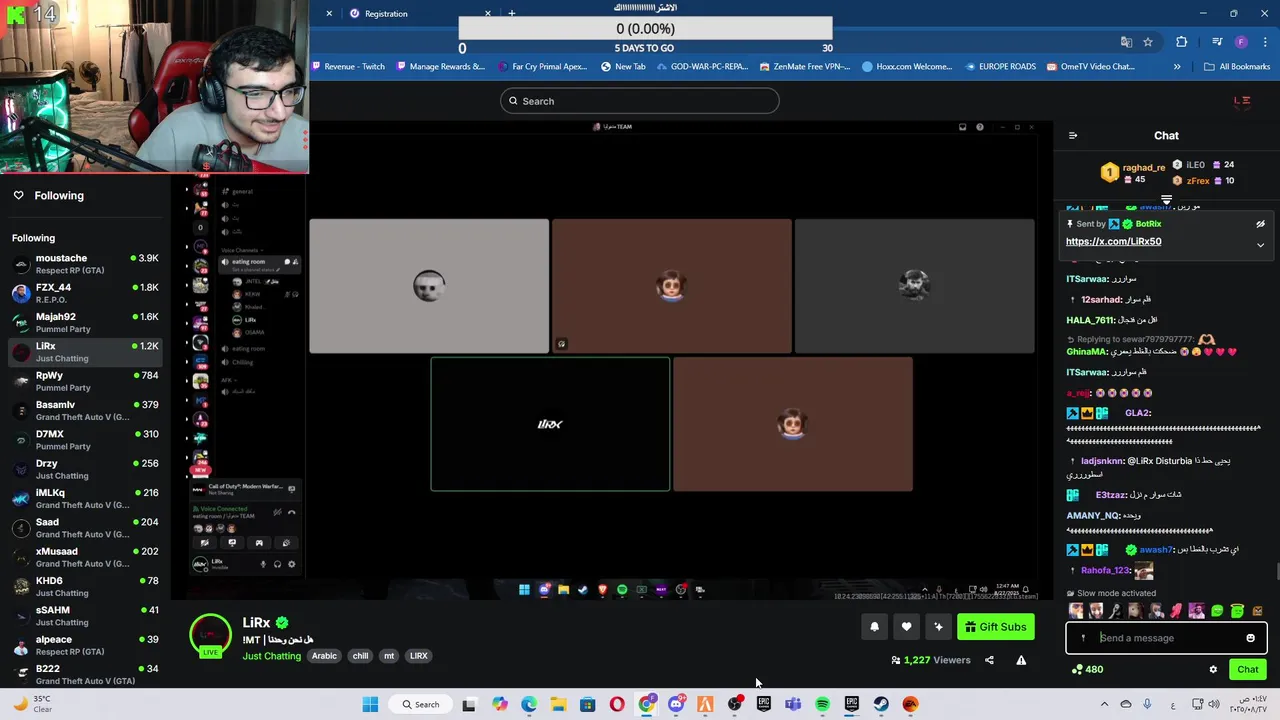
Task: Show hidden system tray icons chevron
Action: [1103, 704]
